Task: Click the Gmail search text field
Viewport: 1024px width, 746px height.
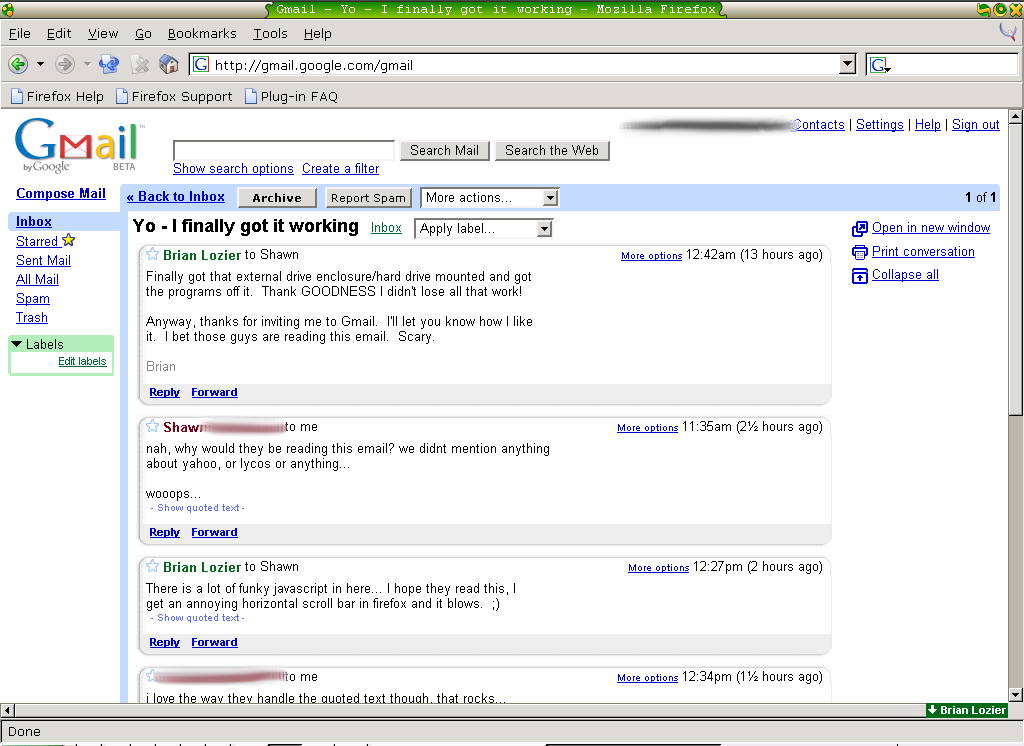Action: coord(284,150)
